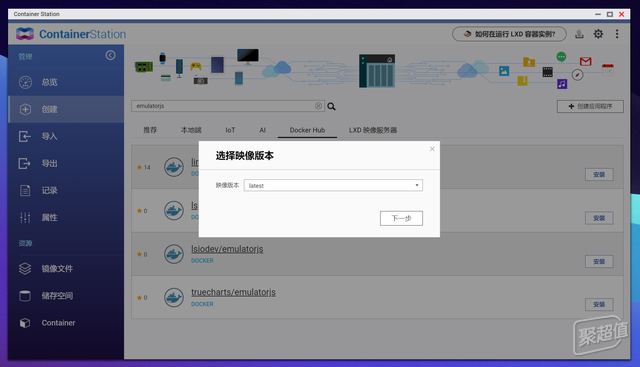Click Docker icon of the 14-star result
Screen dimensions: 640x367
174,167
